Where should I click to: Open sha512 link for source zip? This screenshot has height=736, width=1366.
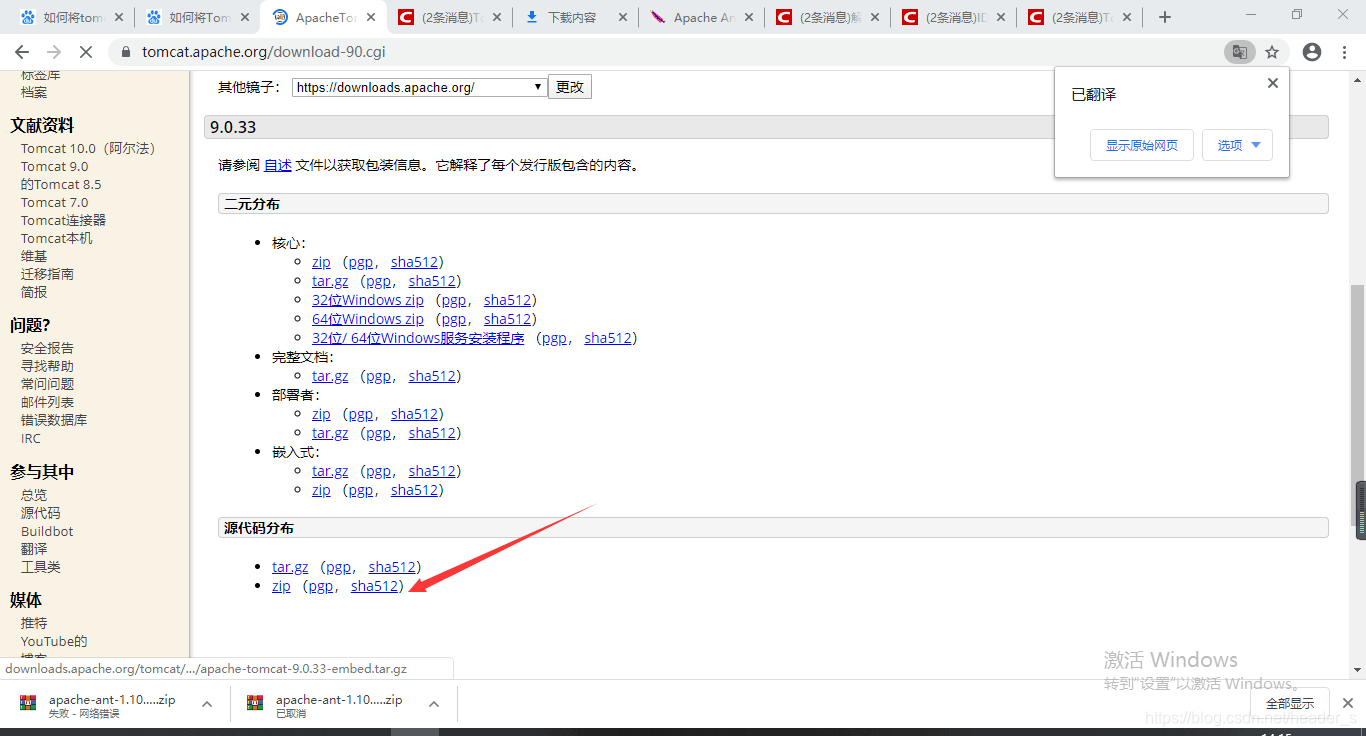pyautogui.click(x=375, y=586)
